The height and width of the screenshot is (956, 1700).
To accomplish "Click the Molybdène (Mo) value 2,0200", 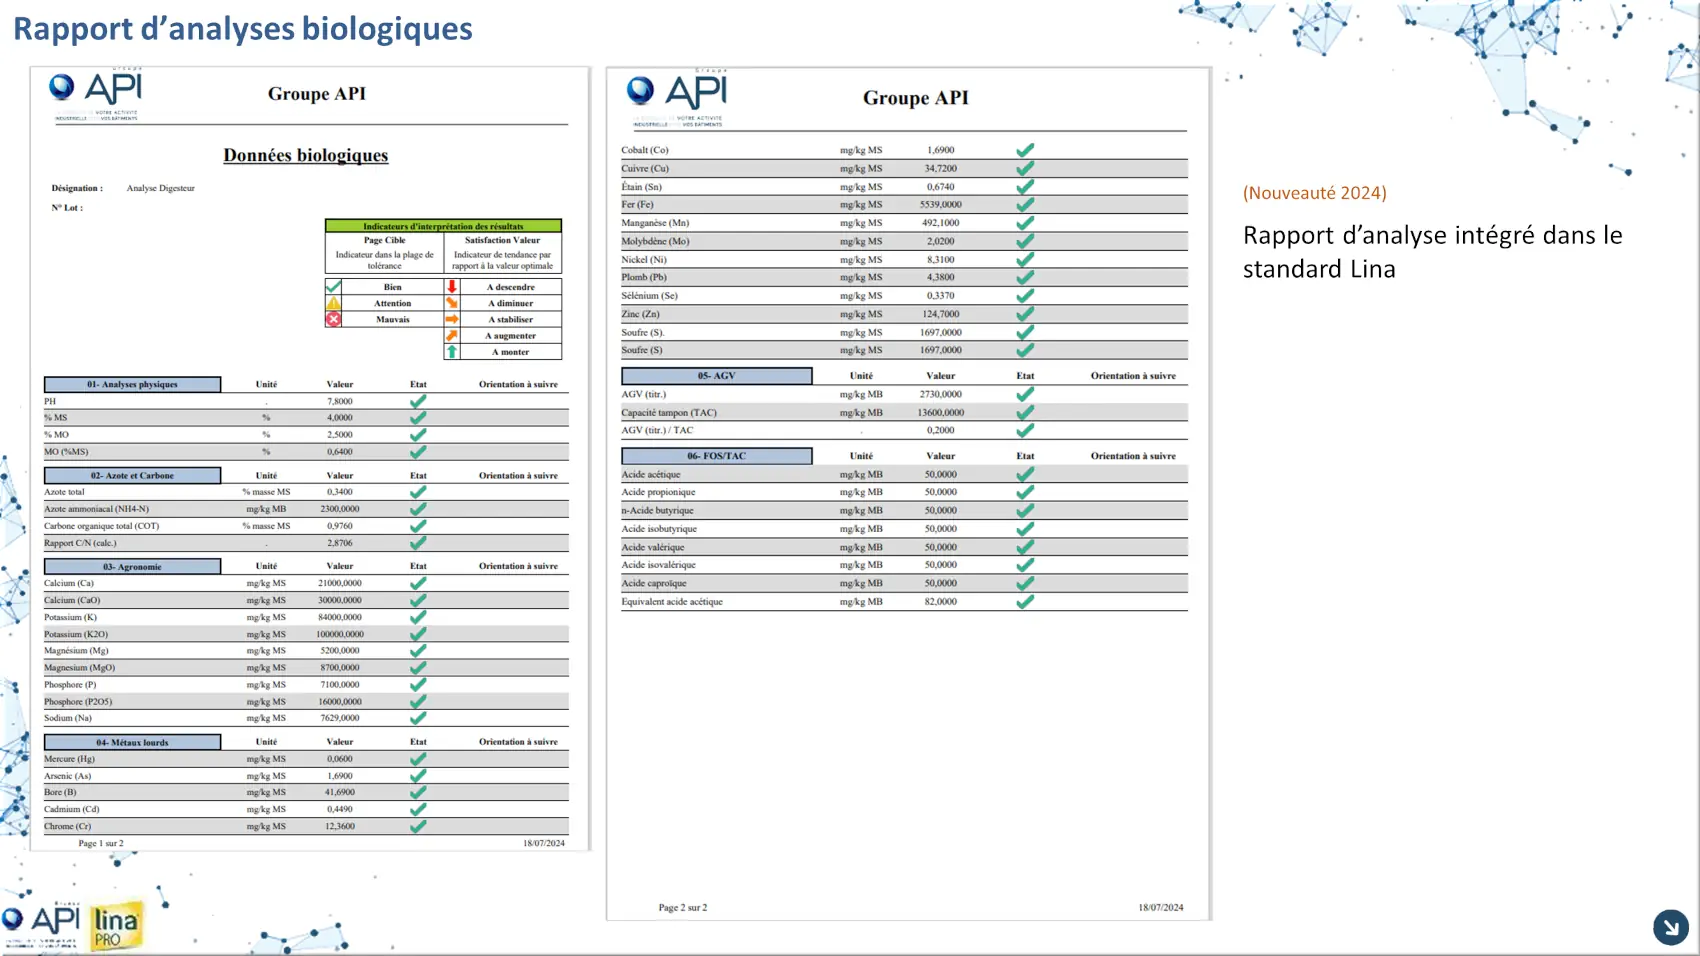I will pyautogui.click(x=940, y=241).
